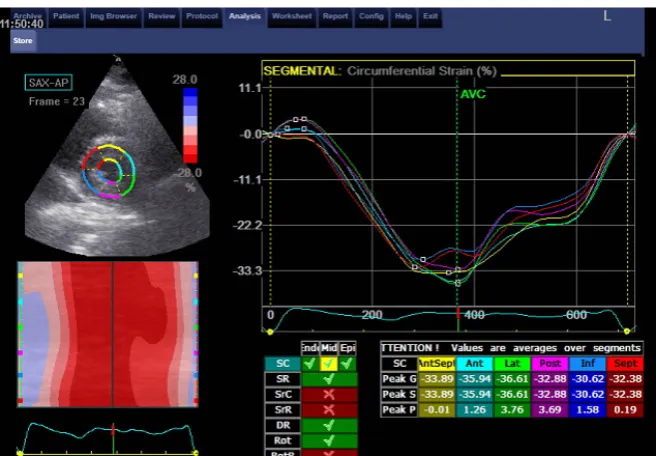Screen dimensions: 657x456
Task: Click the strain color scale bar
Action: point(190,125)
